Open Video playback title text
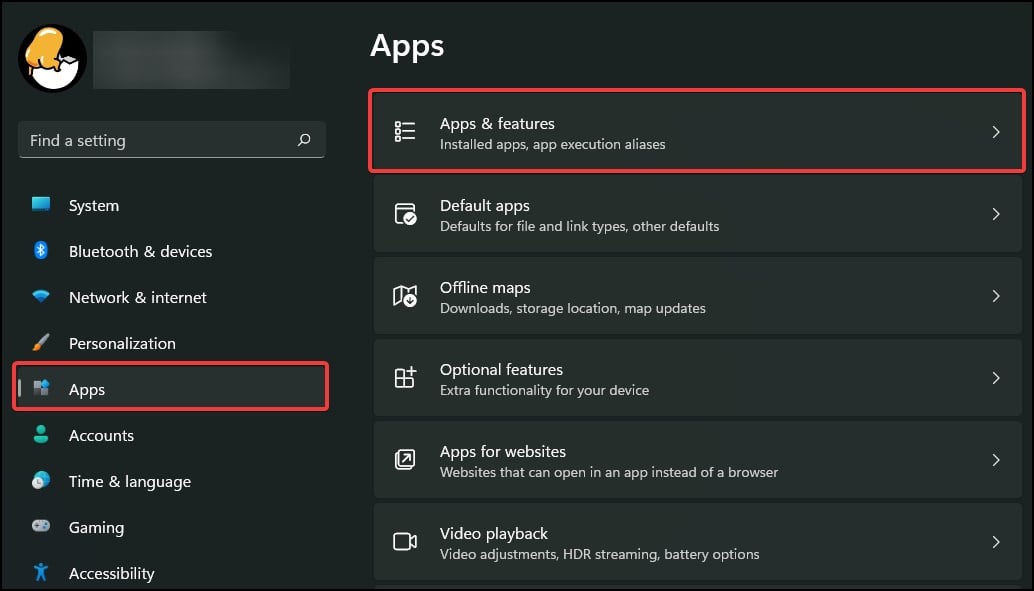 click(494, 533)
